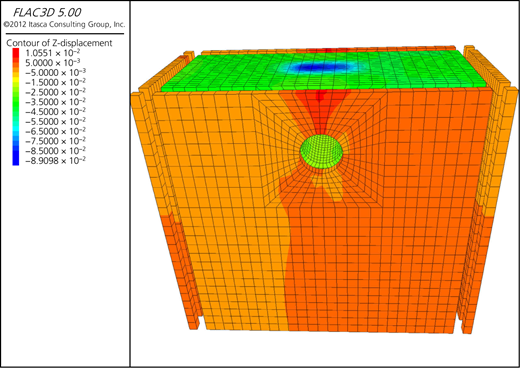Click the FLAC3D 5.00 title text
Image resolution: width=520 pixels, height=368 pixels.
point(47,12)
